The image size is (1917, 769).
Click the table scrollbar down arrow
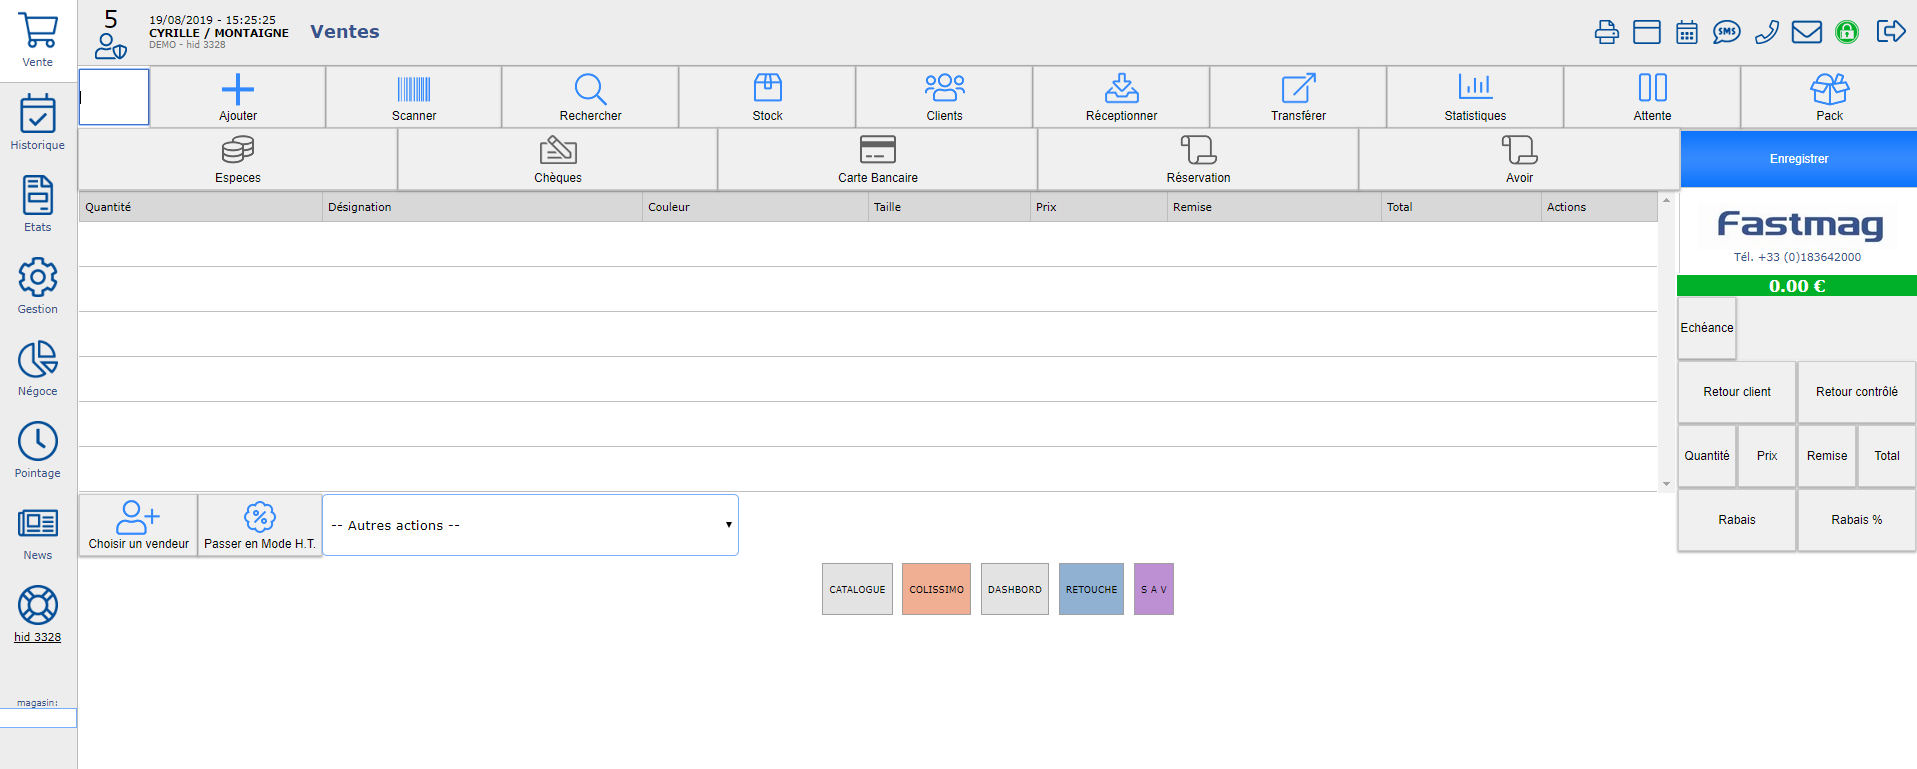tap(1666, 484)
